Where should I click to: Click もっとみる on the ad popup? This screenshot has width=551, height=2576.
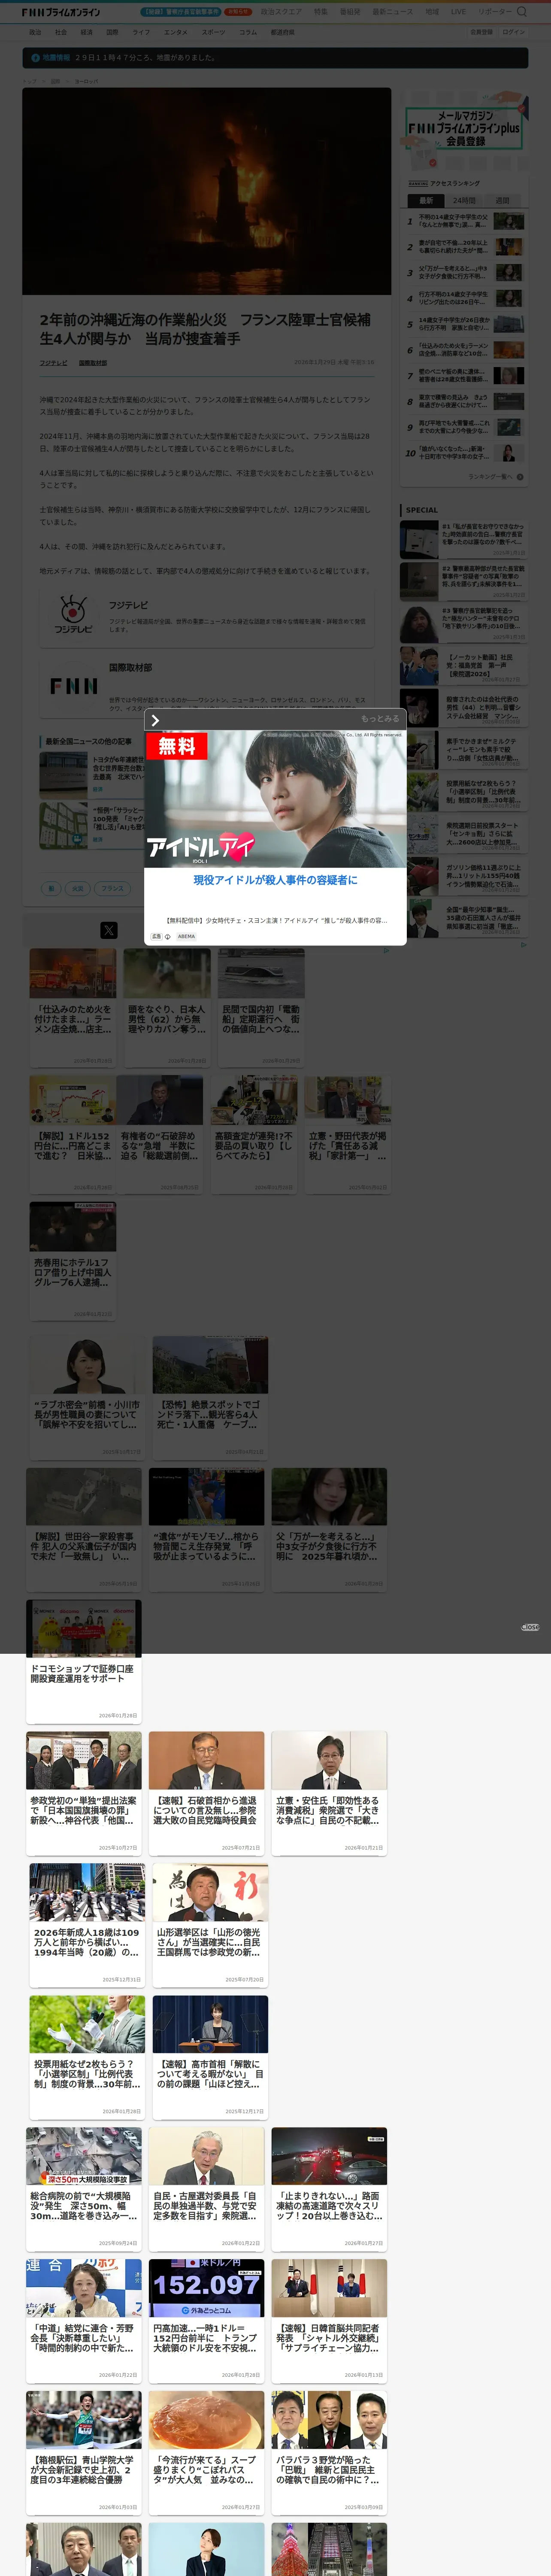tap(380, 719)
